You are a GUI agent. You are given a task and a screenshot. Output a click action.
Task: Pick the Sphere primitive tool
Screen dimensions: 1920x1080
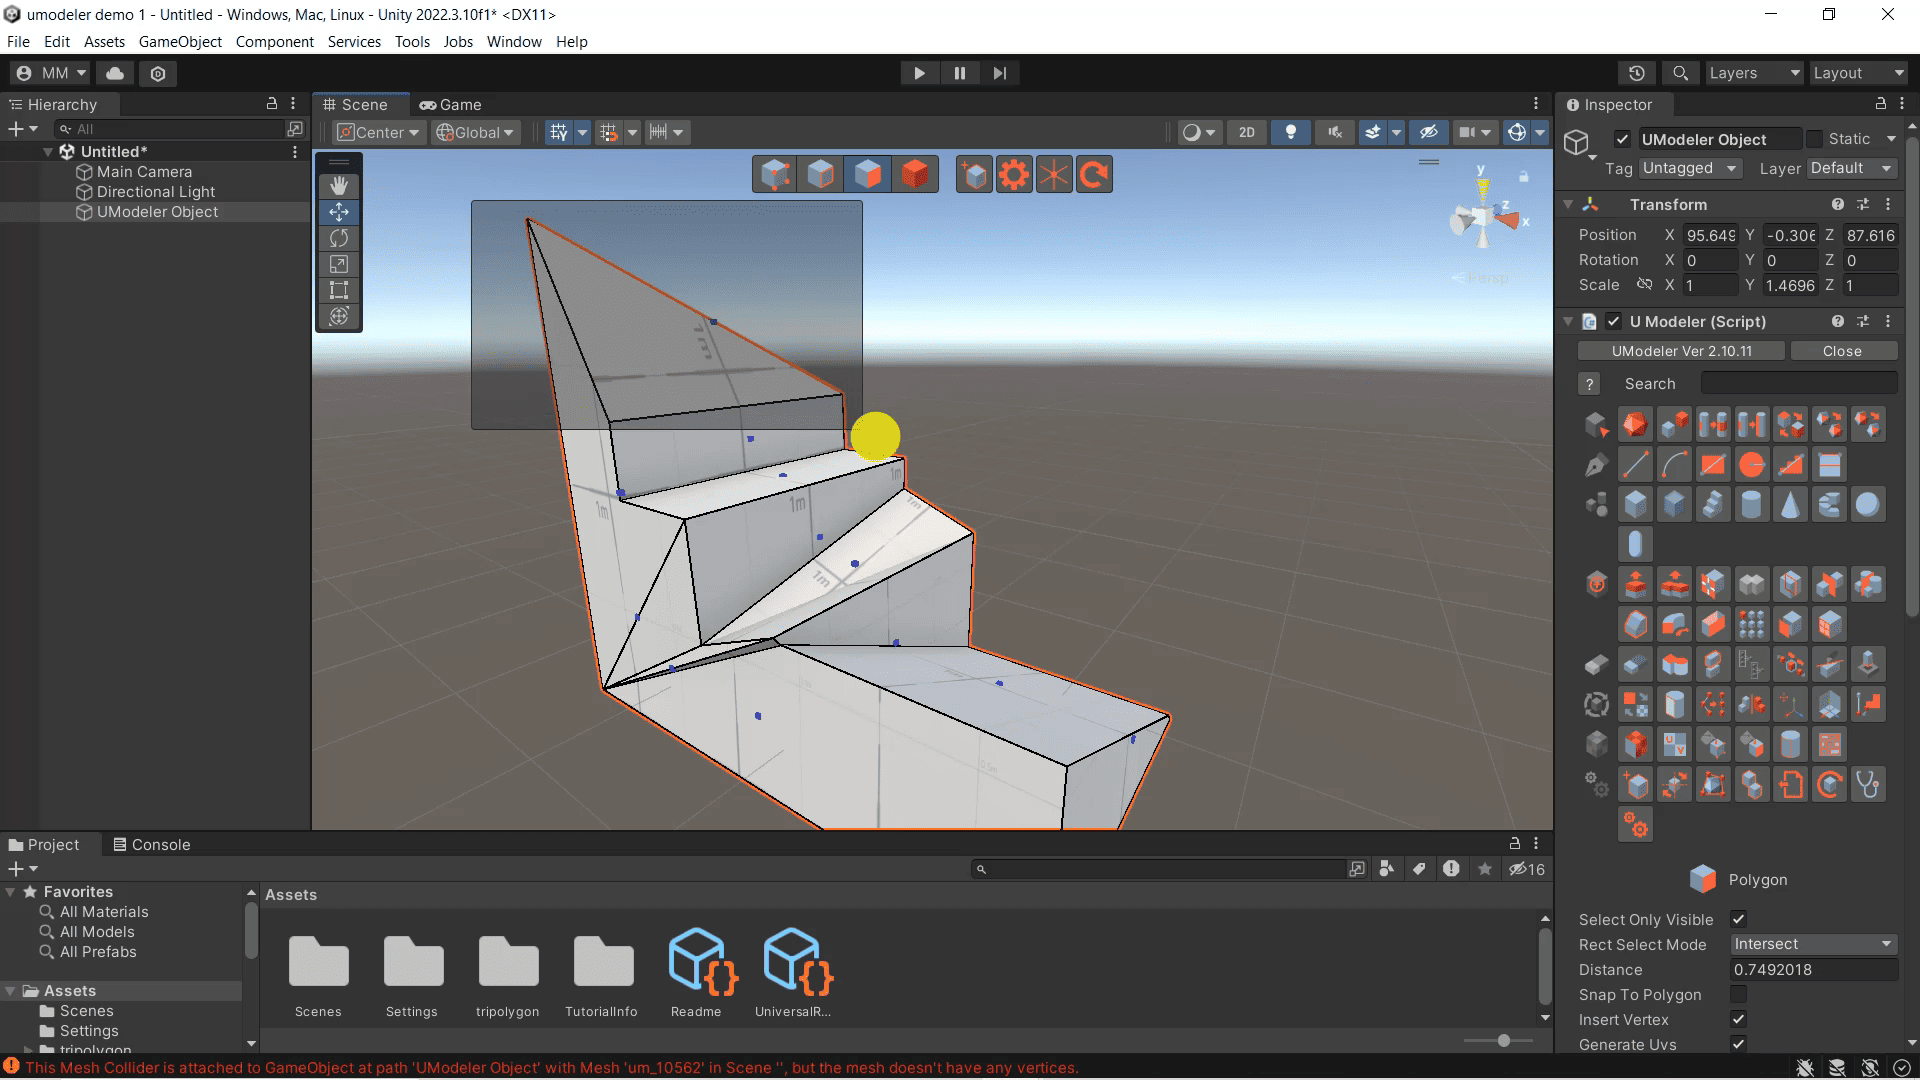(x=1868, y=504)
